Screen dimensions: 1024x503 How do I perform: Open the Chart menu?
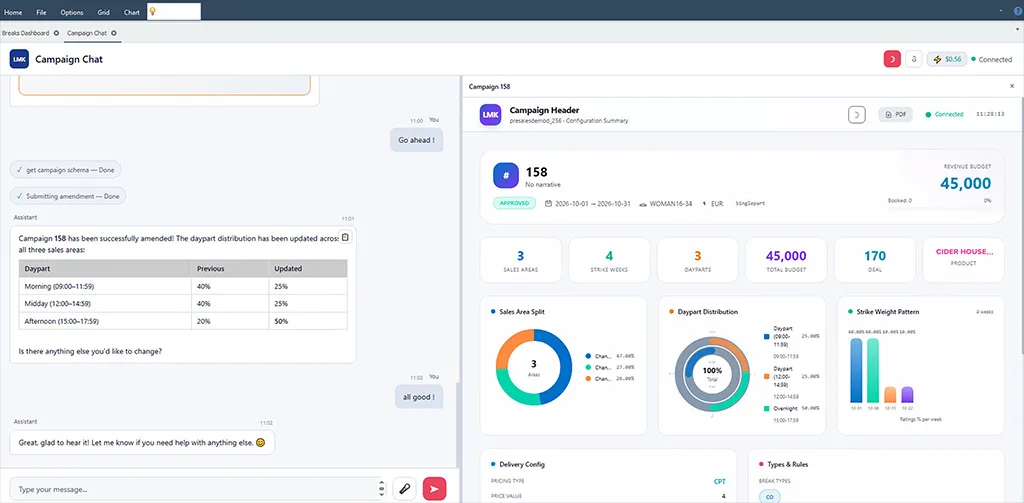[132, 12]
